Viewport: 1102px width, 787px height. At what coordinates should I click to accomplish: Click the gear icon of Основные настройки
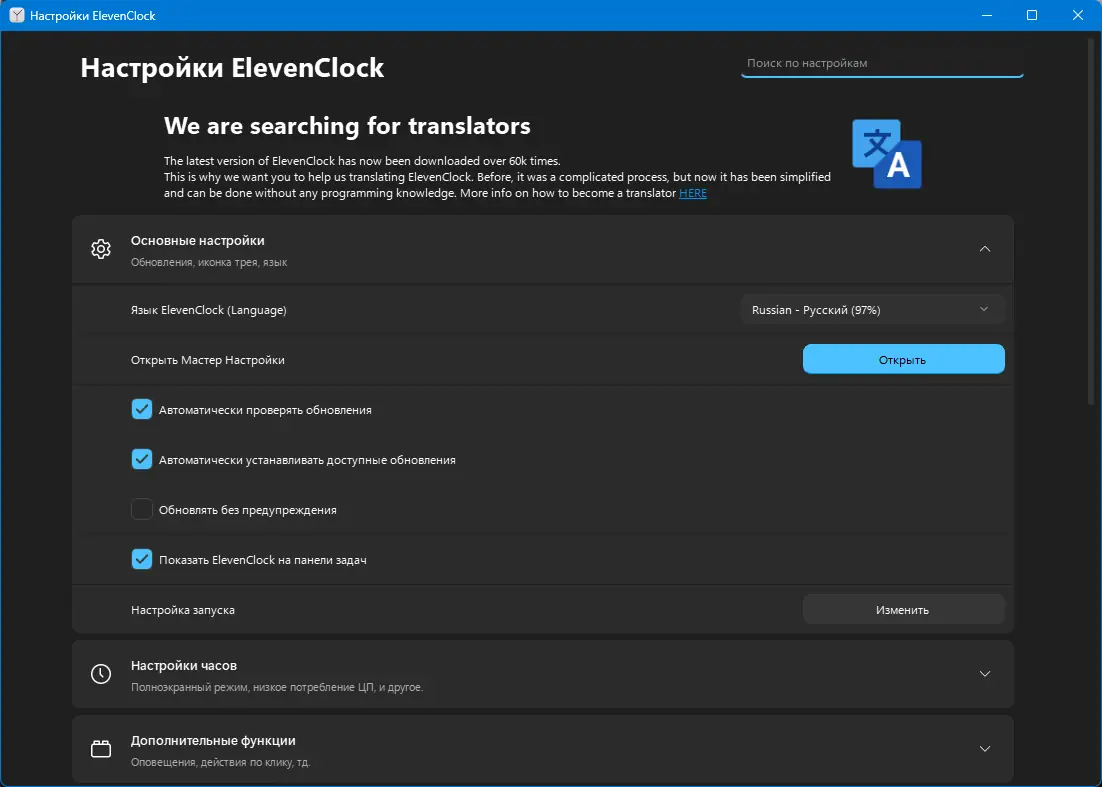(101, 249)
